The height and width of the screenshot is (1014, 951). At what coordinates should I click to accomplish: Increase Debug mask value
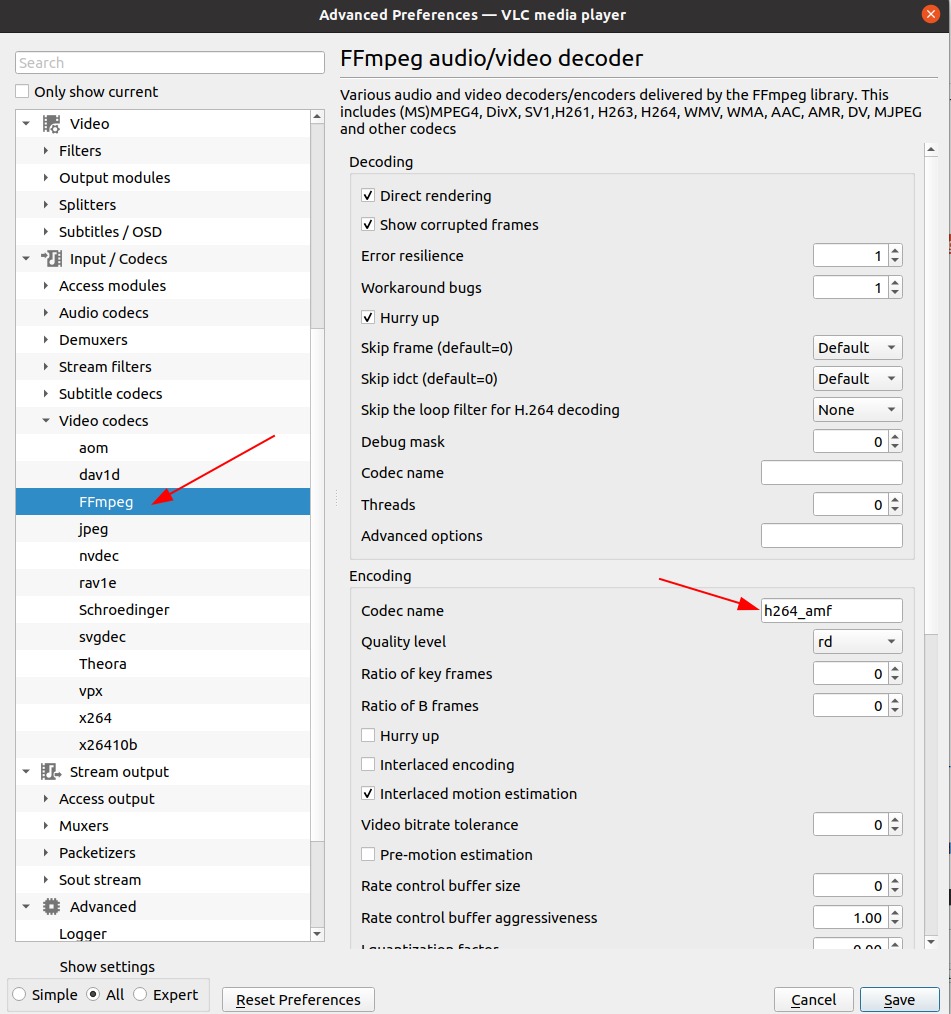coord(895,437)
